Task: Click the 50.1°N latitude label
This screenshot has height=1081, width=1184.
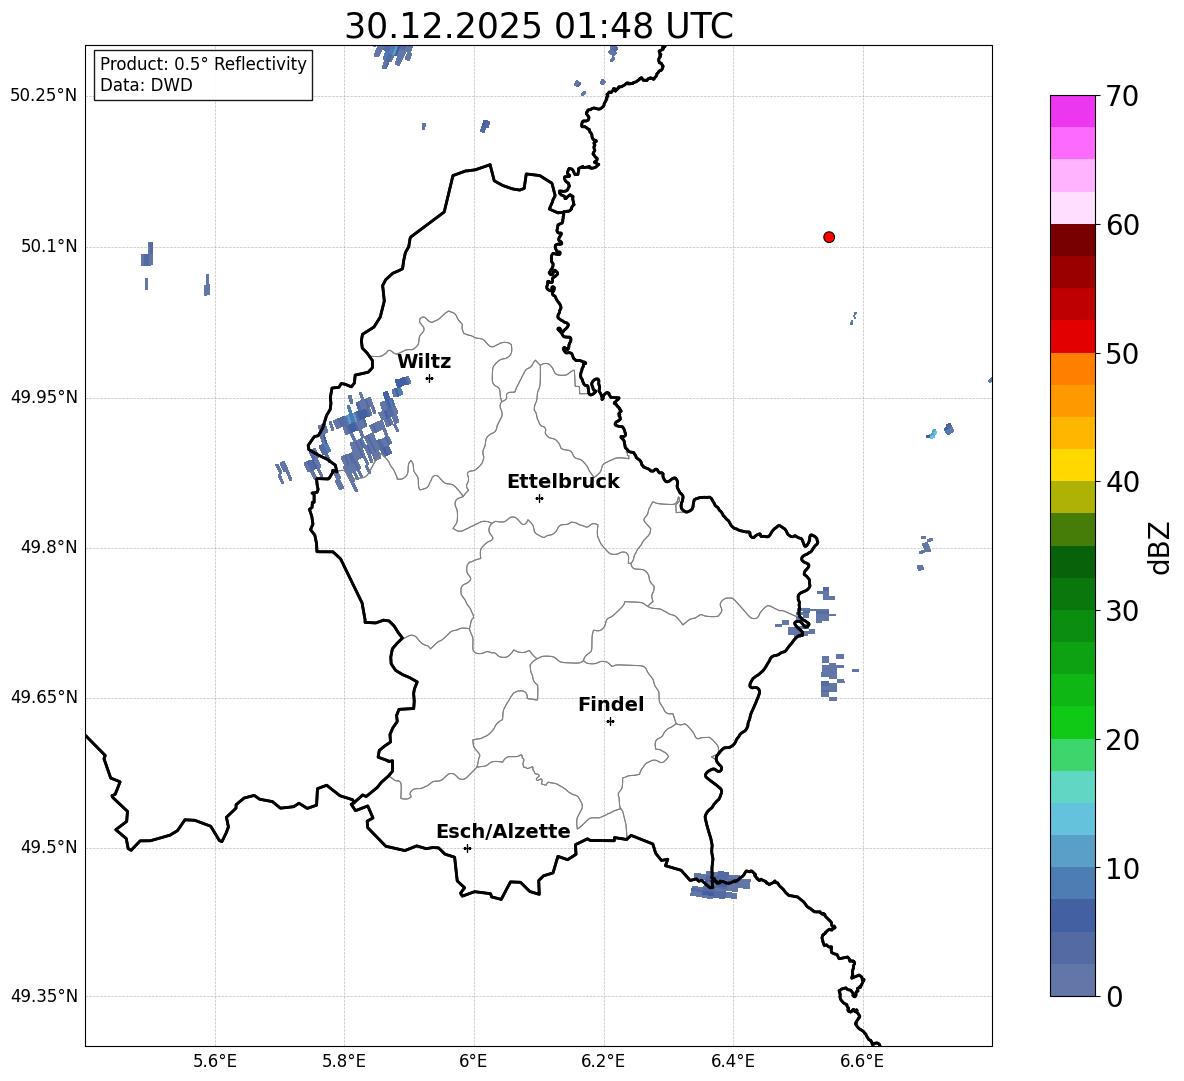Action: [49, 247]
